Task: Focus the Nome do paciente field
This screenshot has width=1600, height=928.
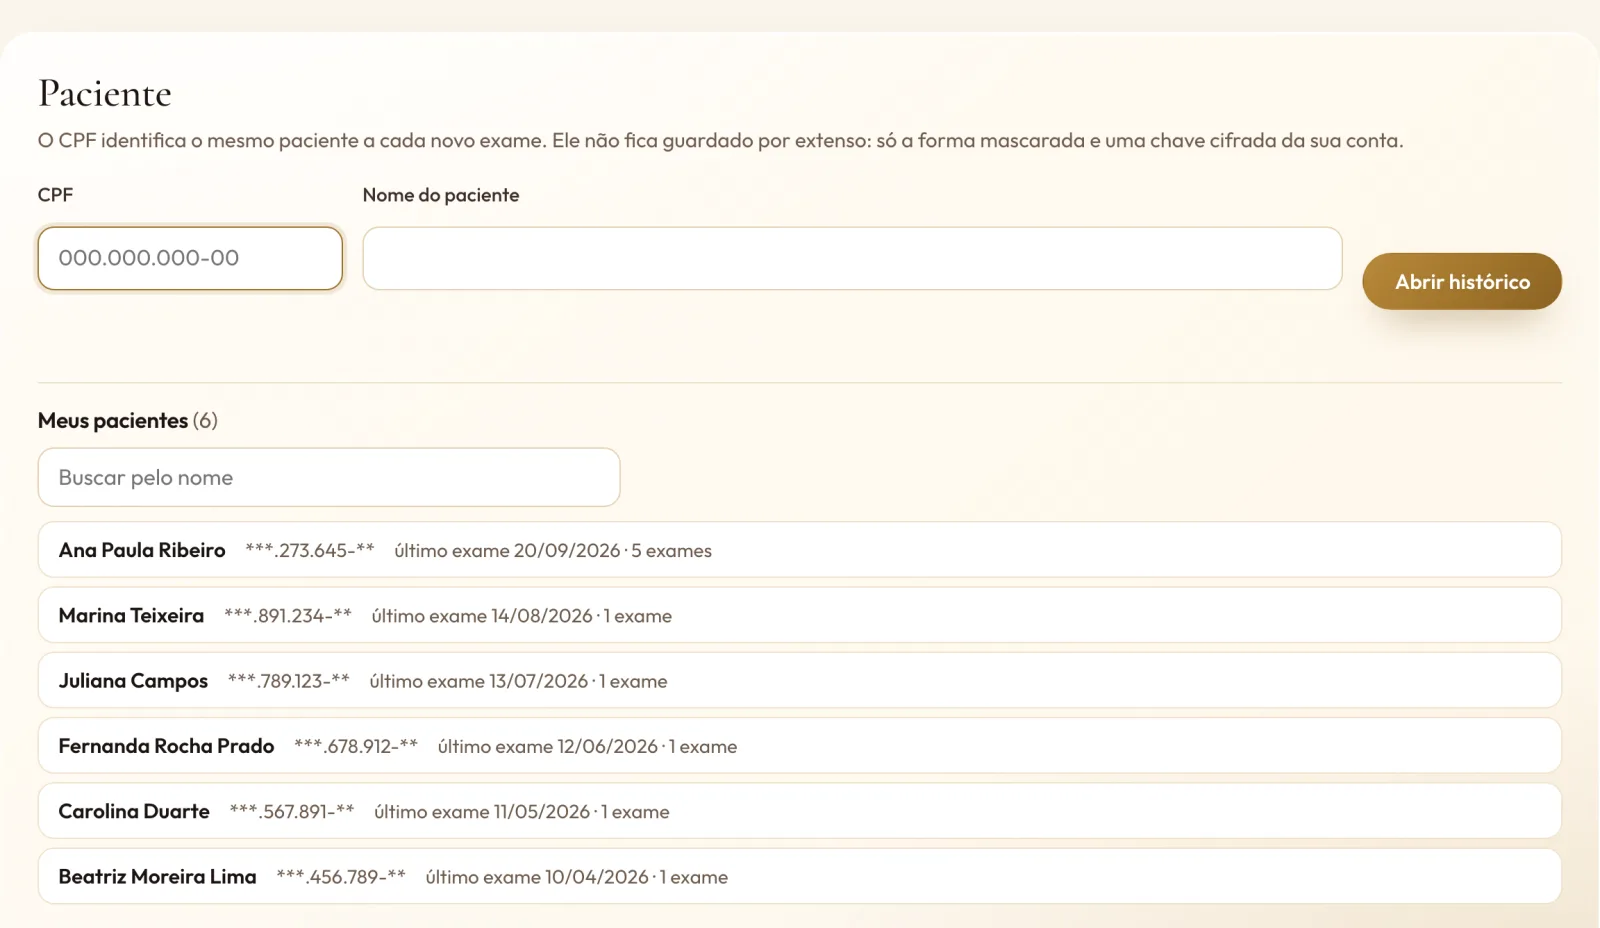Action: click(852, 258)
